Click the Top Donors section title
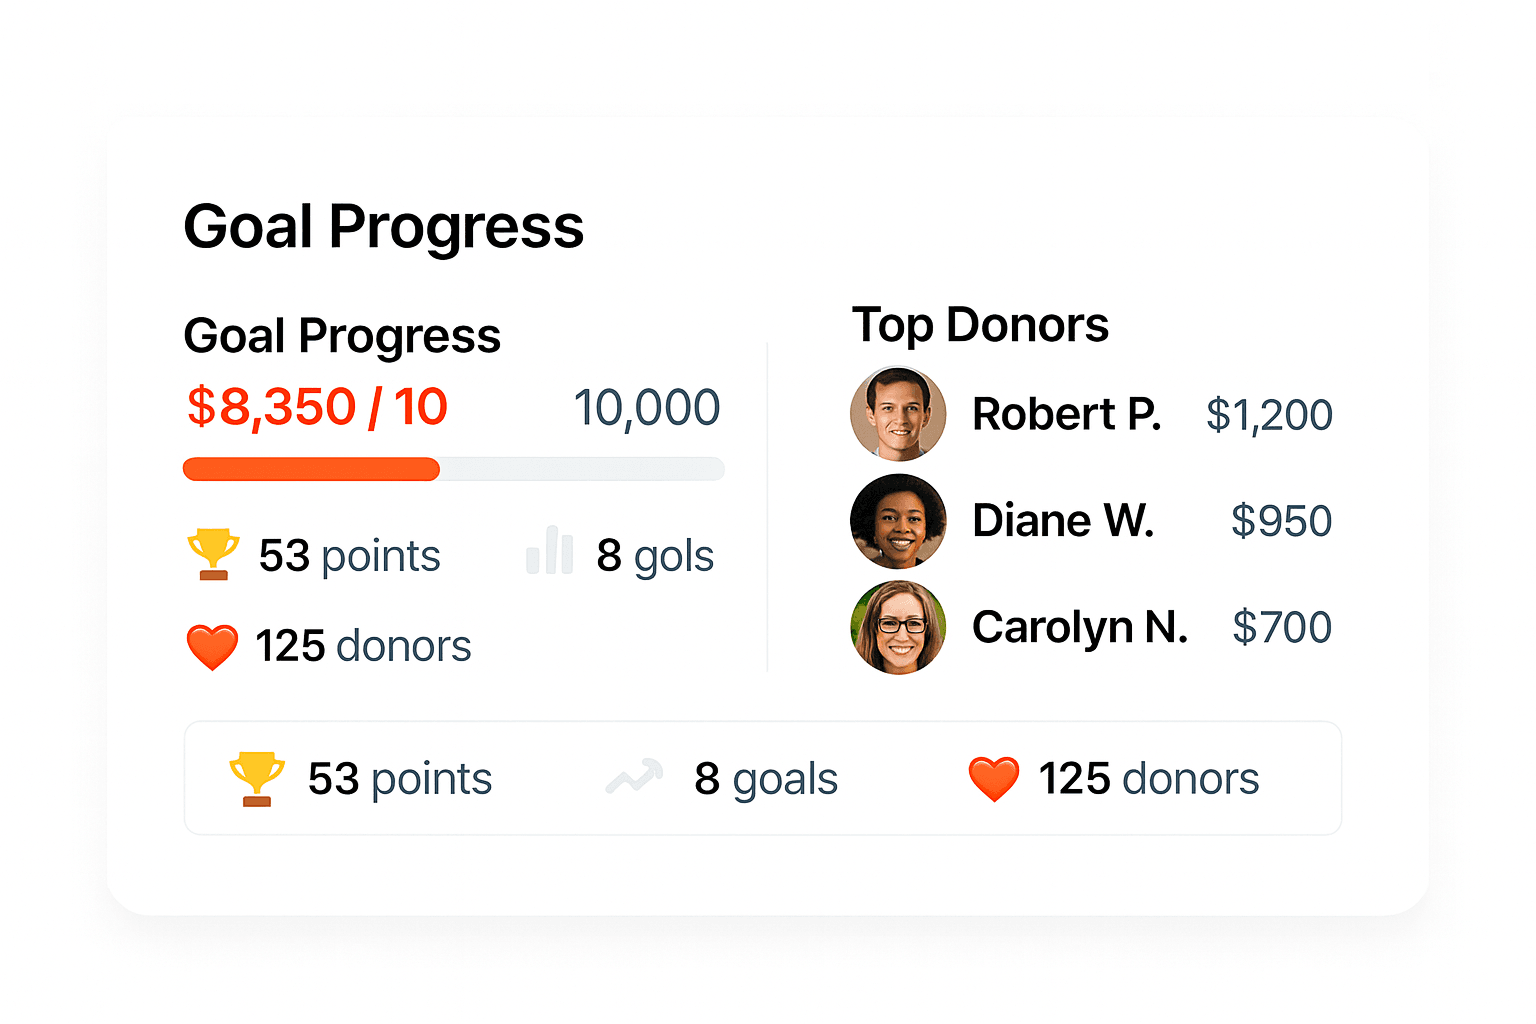The height and width of the screenshot is (1024, 1536). click(981, 324)
